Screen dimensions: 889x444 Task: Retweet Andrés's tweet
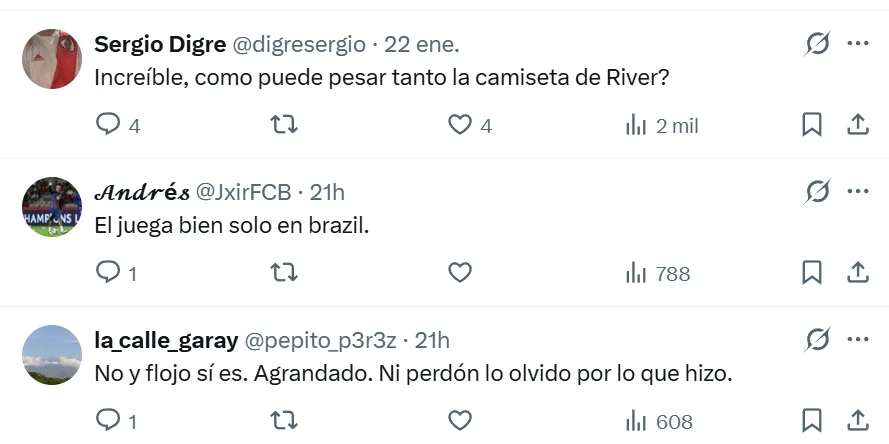[285, 273]
